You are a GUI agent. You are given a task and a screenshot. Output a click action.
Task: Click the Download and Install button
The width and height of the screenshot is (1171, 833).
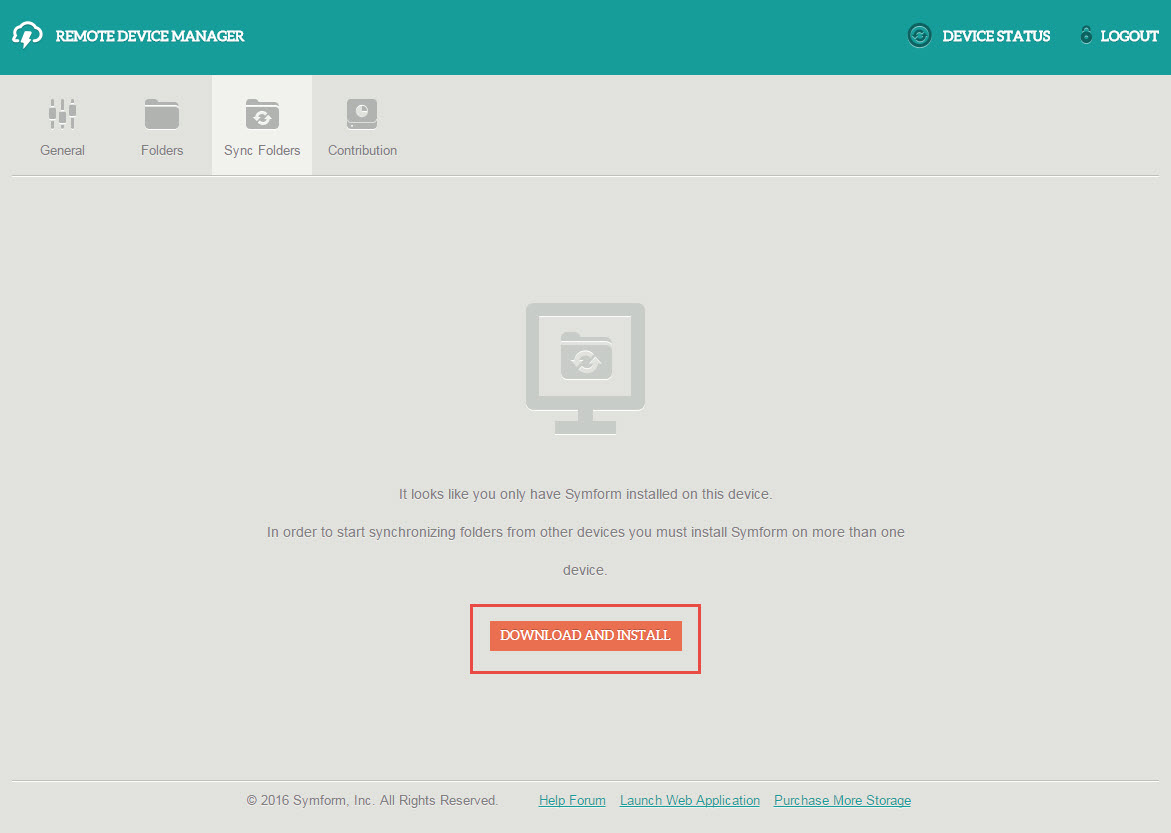(x=586, y=636)
